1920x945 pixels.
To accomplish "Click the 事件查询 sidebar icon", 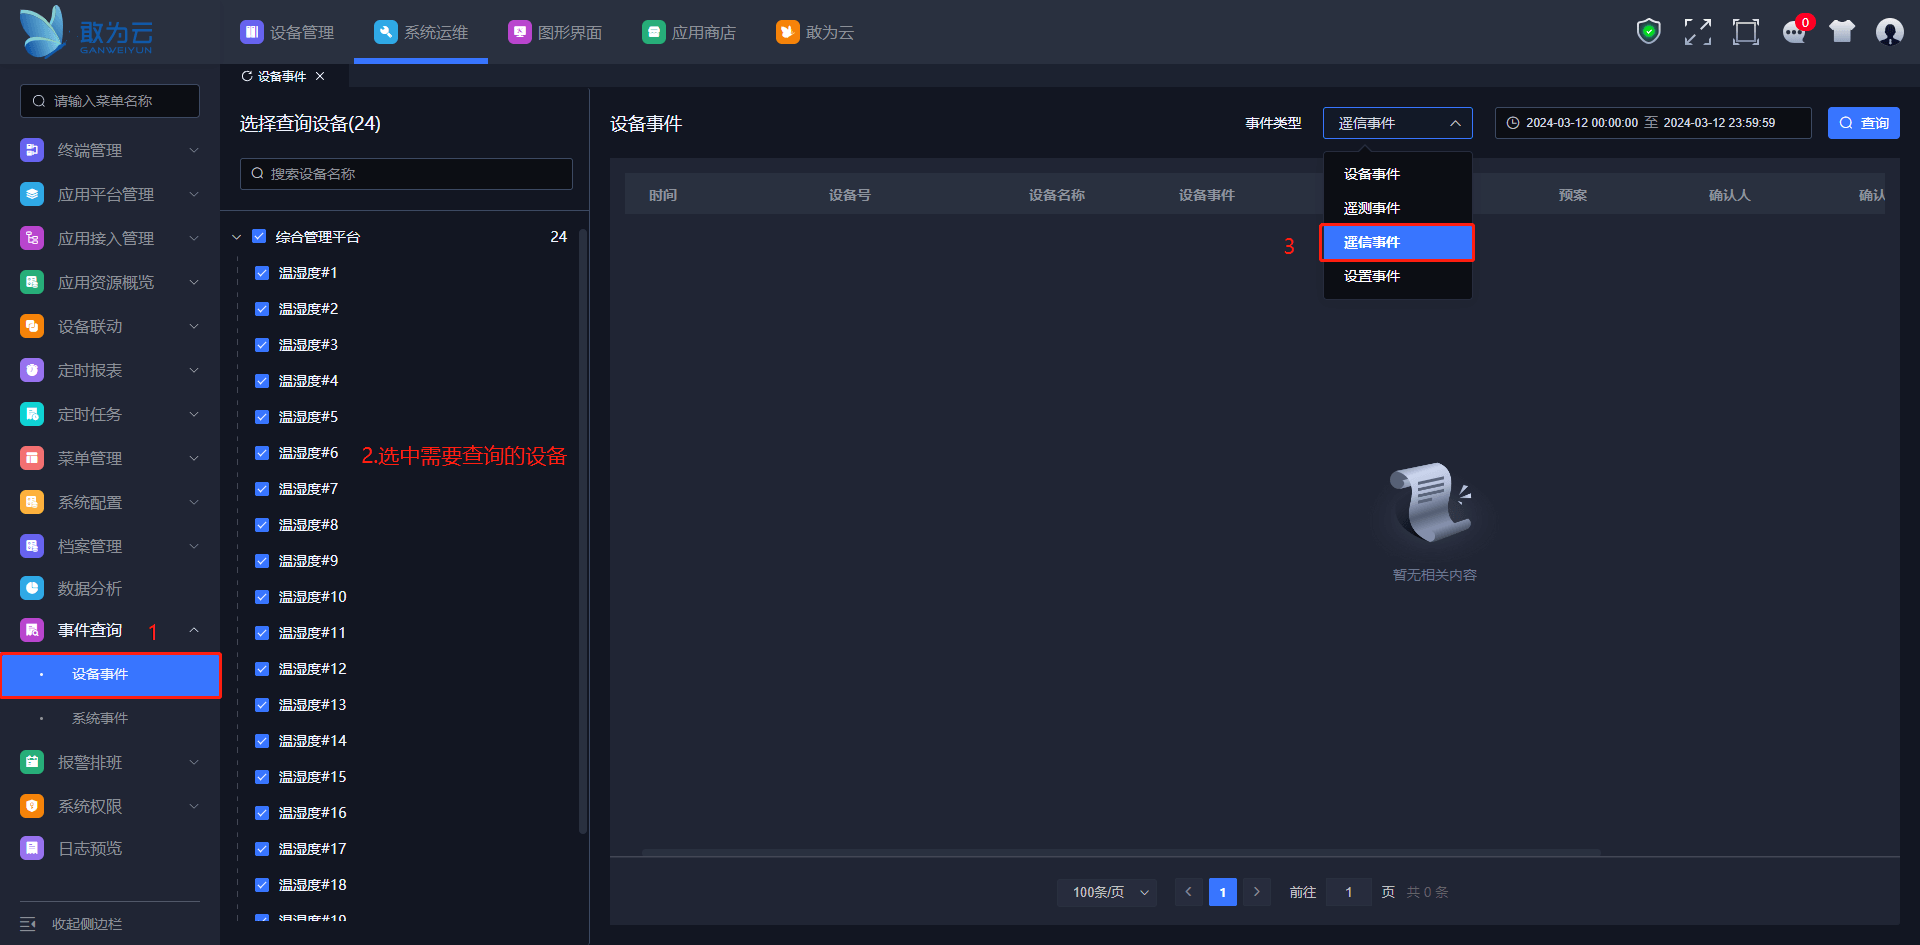I will pos(32,630).
